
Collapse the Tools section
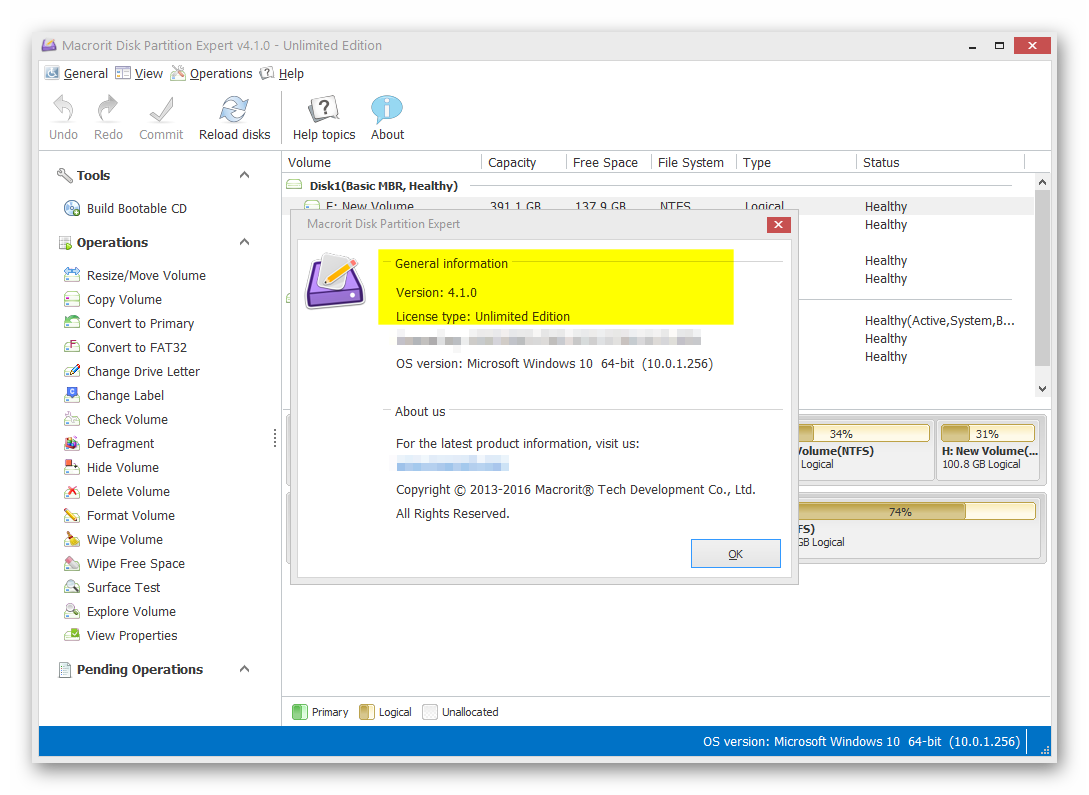244,175
